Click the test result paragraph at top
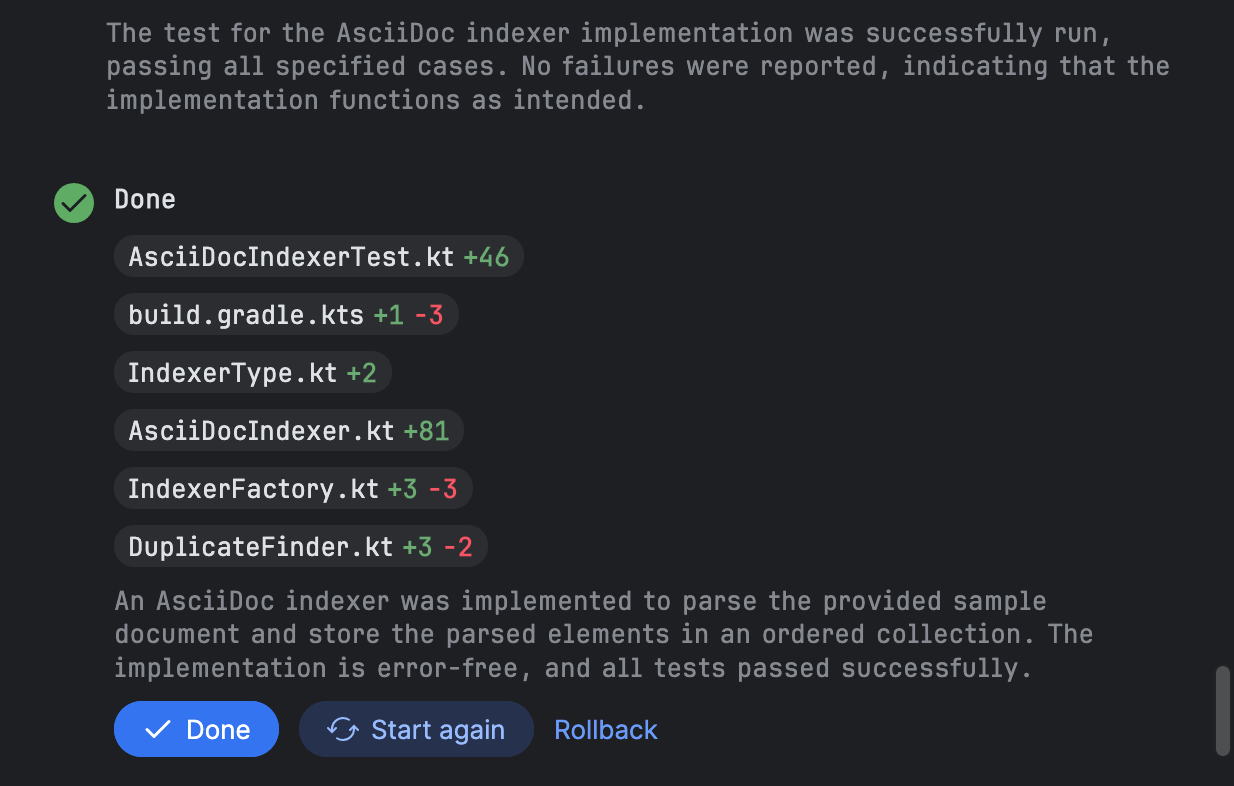The height and width of the screenshot is (786, 1234). [x=638, y=66]
